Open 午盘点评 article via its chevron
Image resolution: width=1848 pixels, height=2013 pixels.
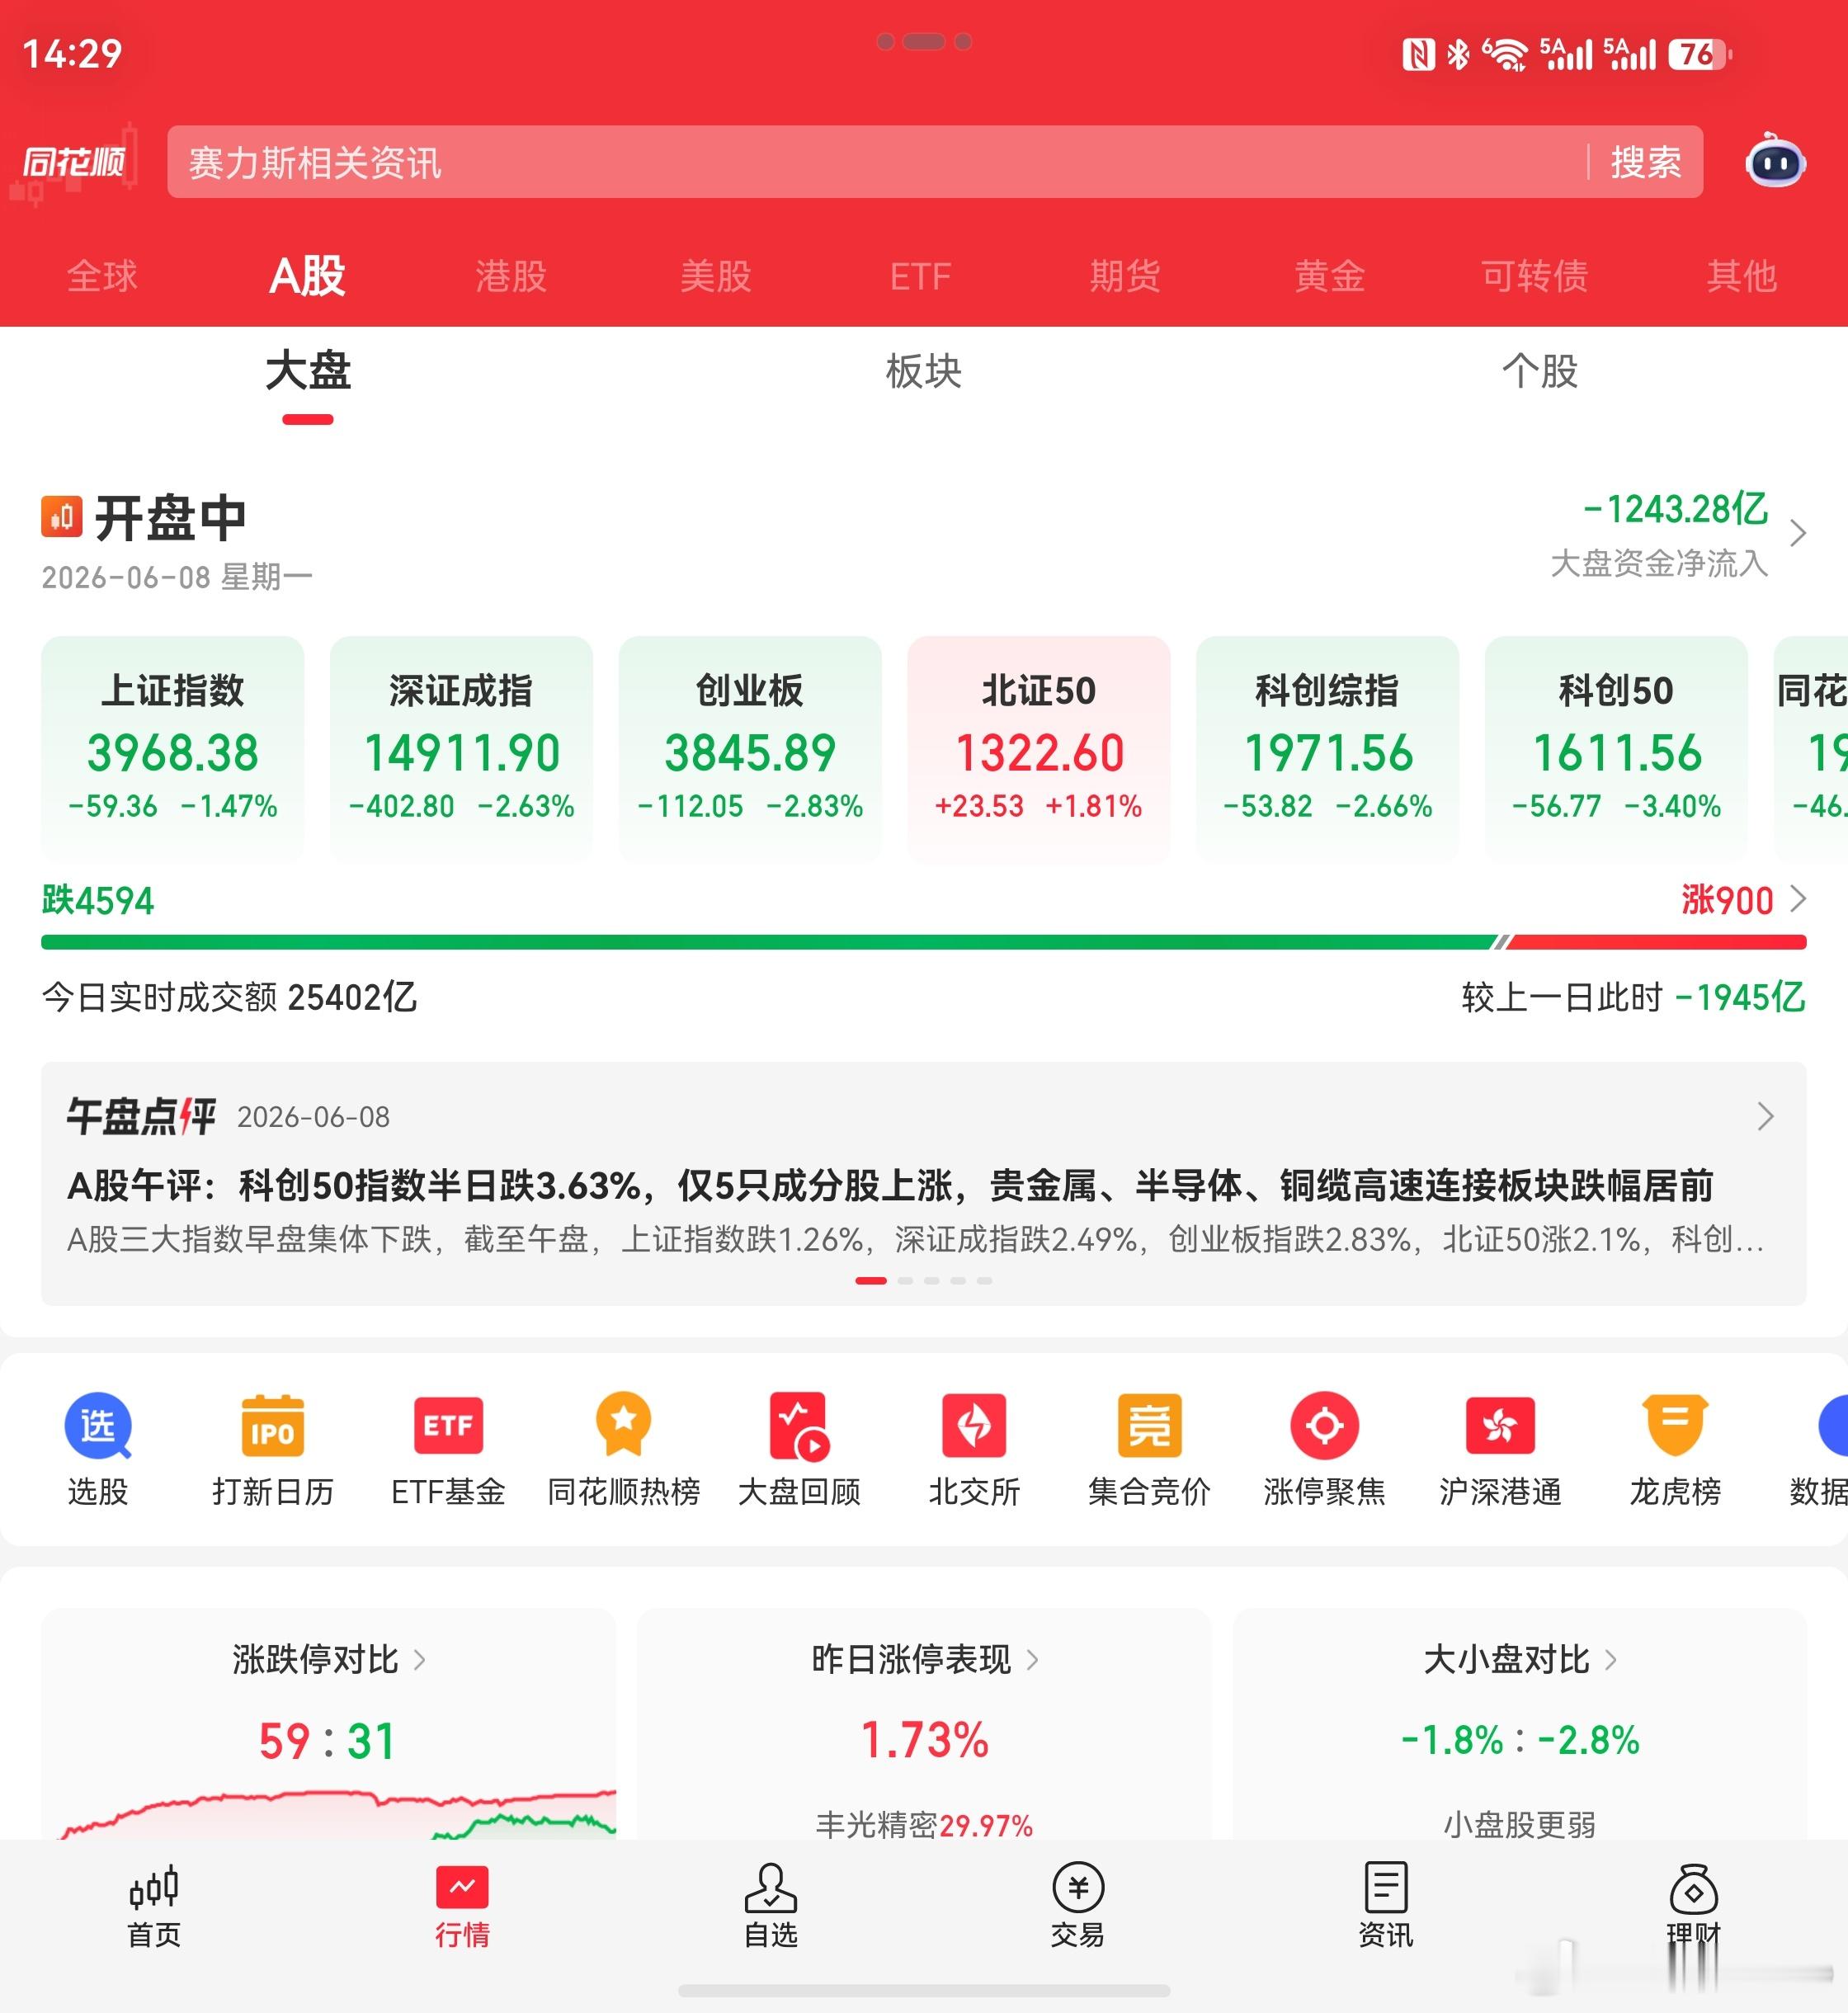point(1766,1116)
